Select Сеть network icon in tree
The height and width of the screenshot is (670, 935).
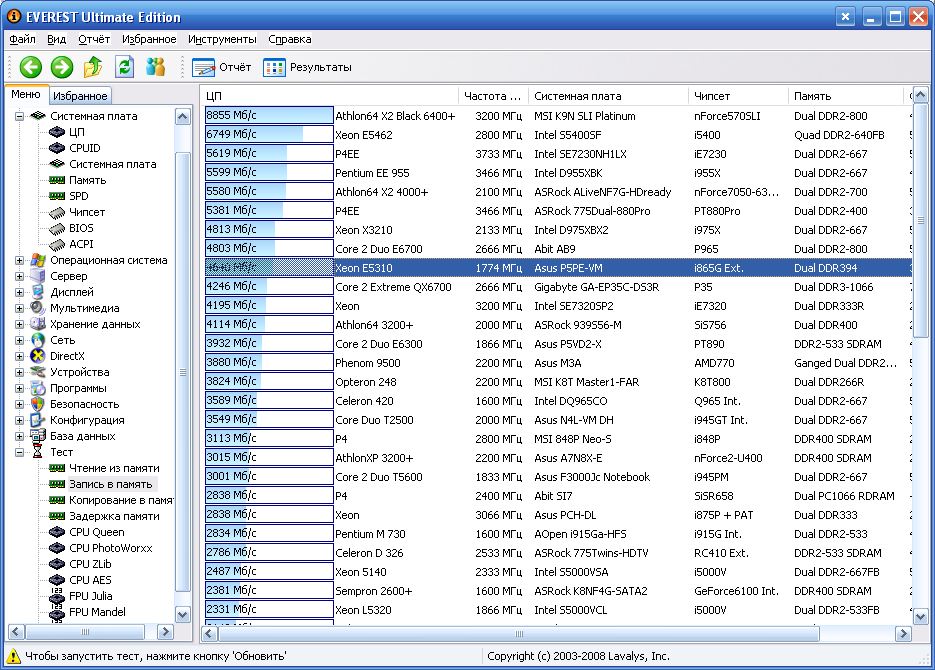(x=38, y=340)
